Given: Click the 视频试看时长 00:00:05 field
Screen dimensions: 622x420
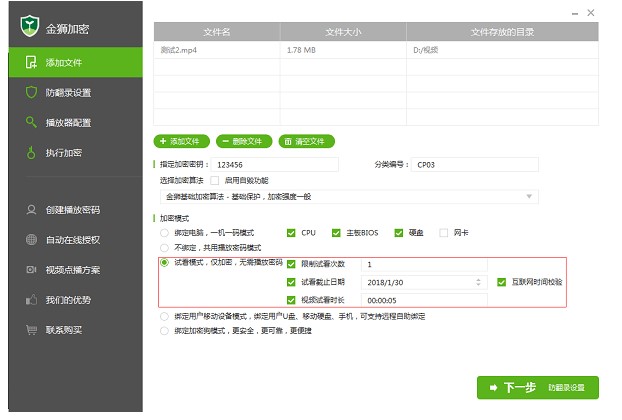Looking at the screenshot, I should click(x=424, y=300).
